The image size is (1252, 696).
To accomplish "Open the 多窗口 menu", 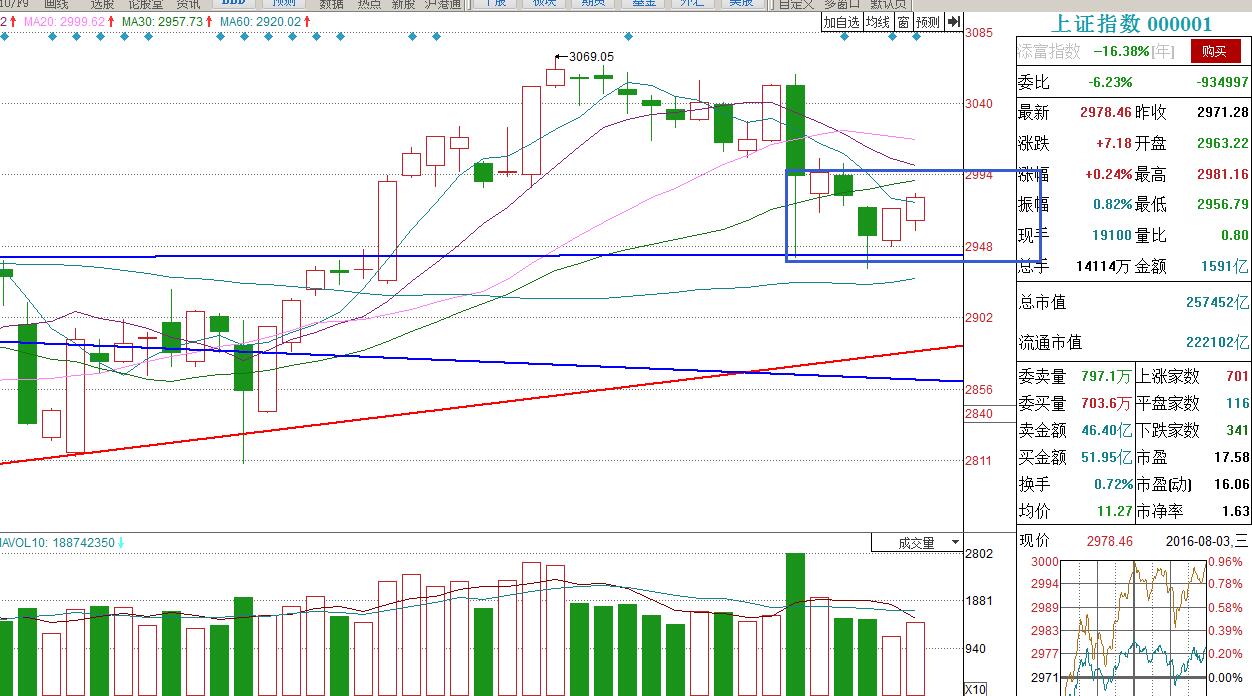I will (843, 5).
